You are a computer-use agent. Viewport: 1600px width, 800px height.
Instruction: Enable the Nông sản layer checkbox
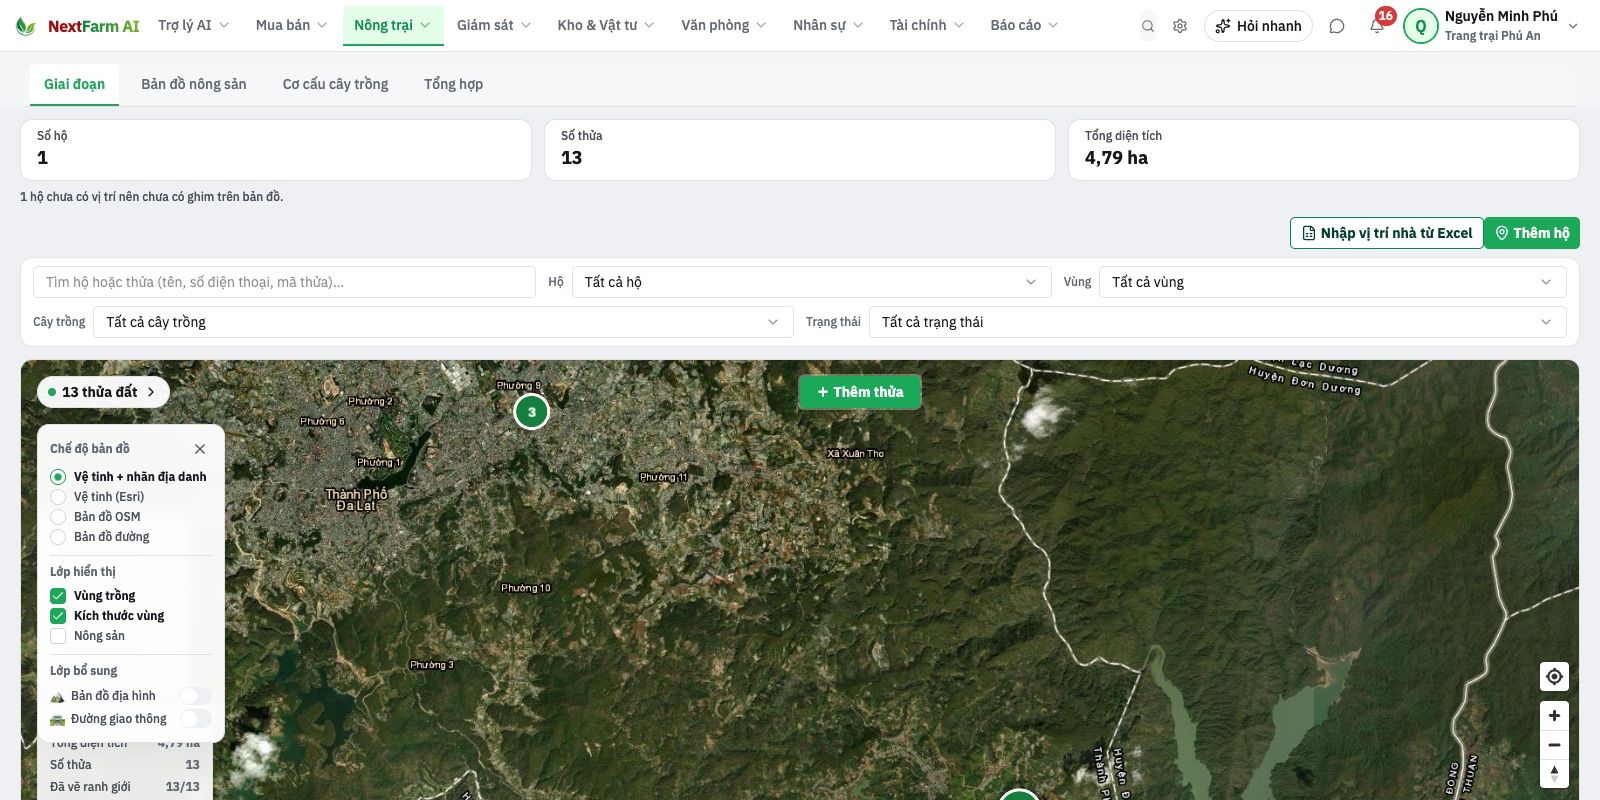(x=58, y=636)
